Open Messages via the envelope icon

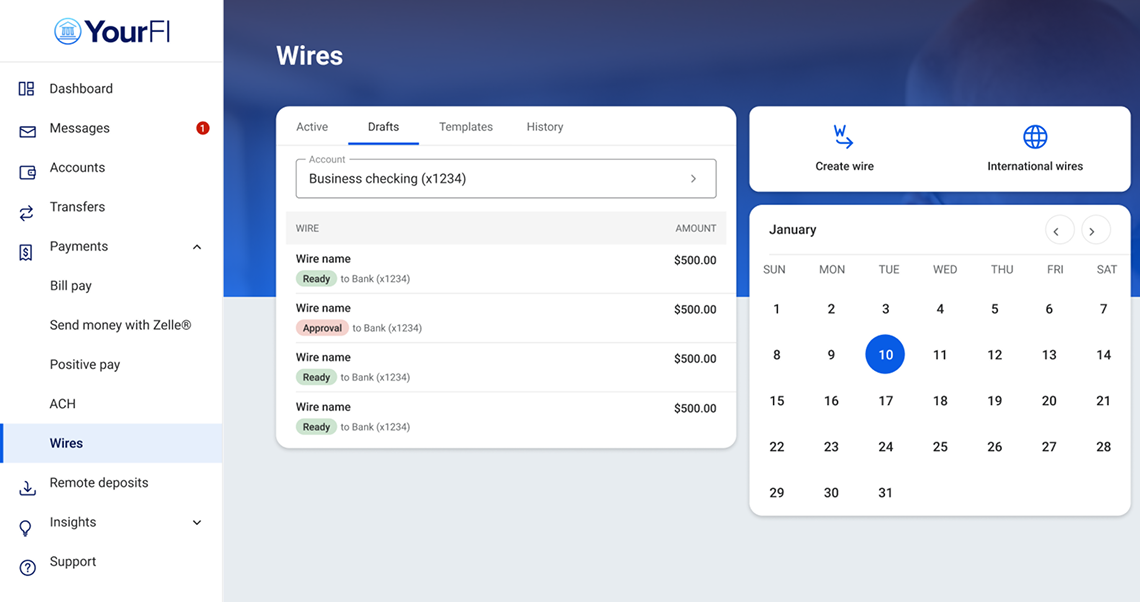click(25, 128)
